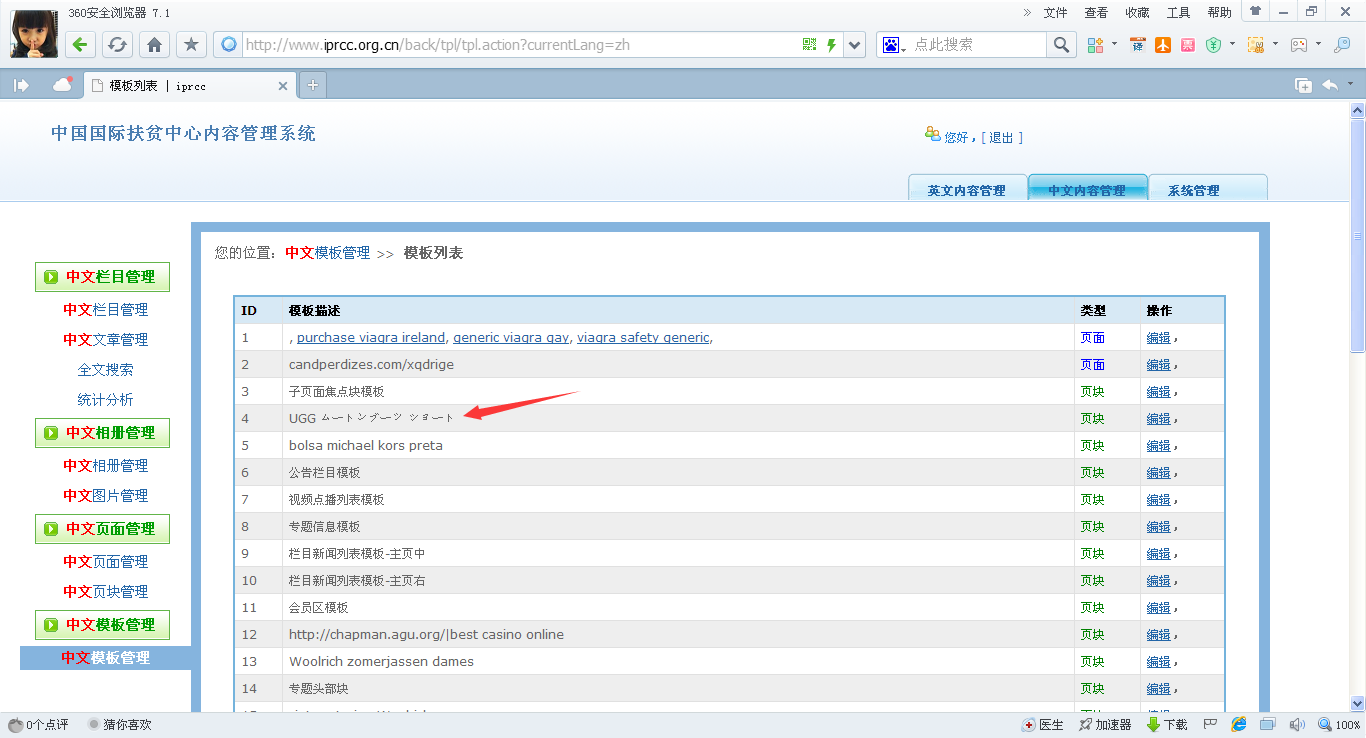
Task: Switch to 系统管理 tab
Action: (x=1207, y=188)
